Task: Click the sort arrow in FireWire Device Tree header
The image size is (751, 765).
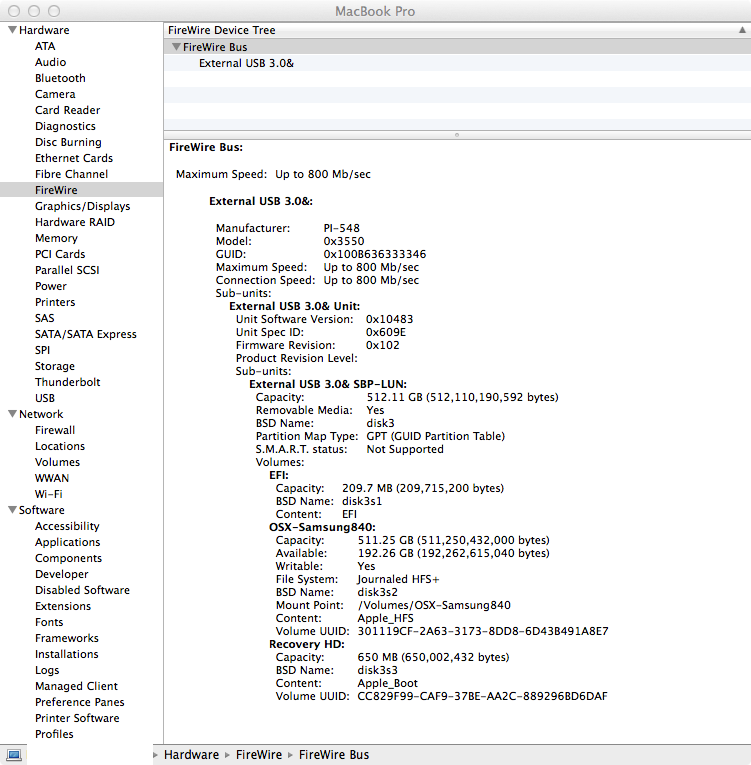Action: pos(742,30)
